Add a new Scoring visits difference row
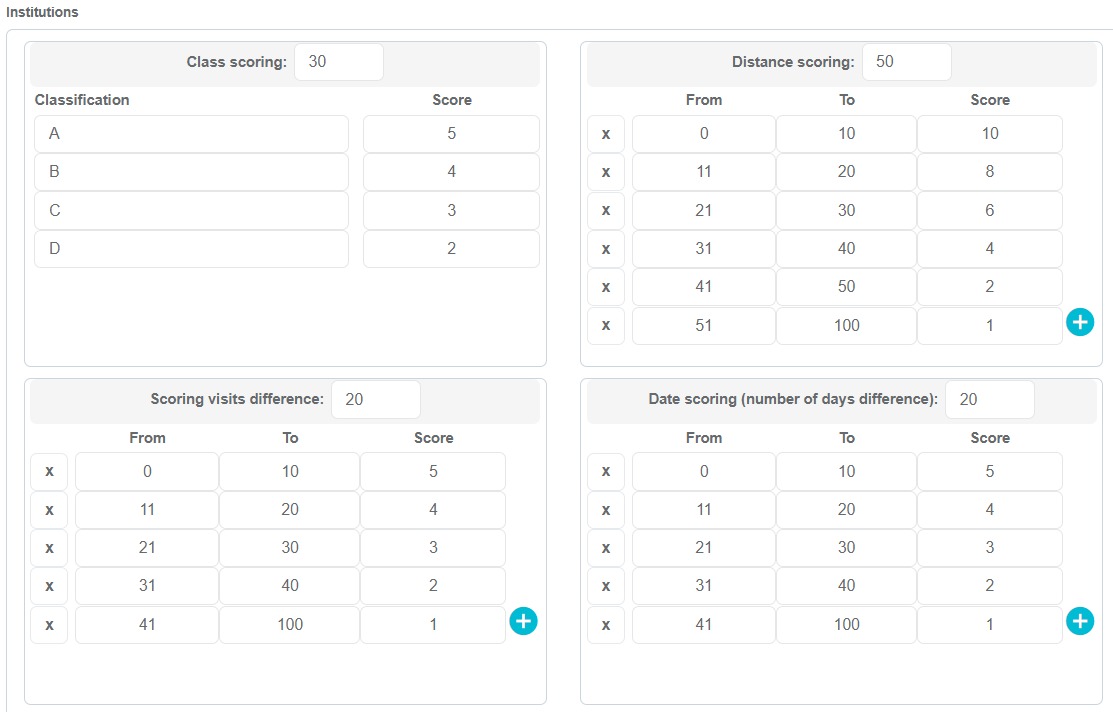 (x=523, y=621)
